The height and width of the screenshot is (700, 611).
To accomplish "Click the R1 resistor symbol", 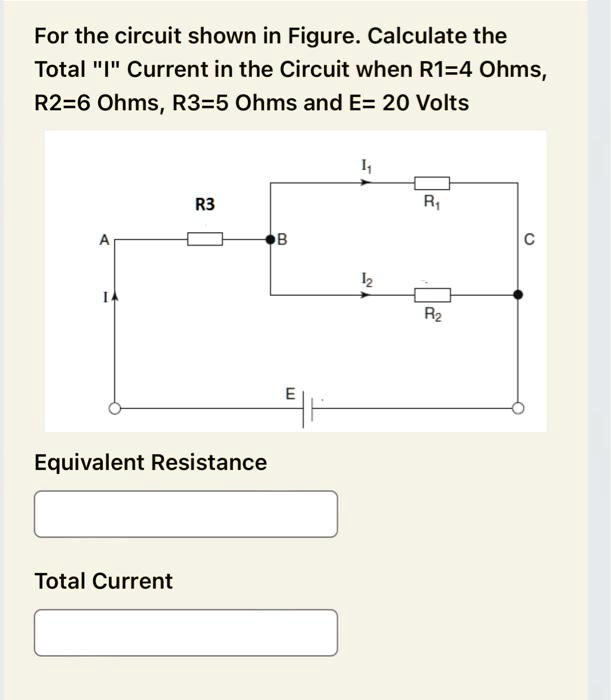I will tap(432, 183).
